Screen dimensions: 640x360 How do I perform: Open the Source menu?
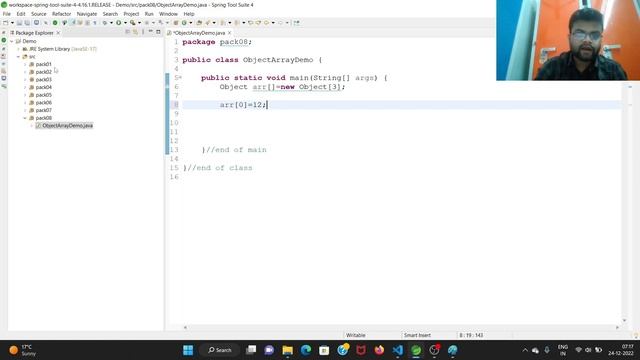pyautogui.click(x=39, y=14)
